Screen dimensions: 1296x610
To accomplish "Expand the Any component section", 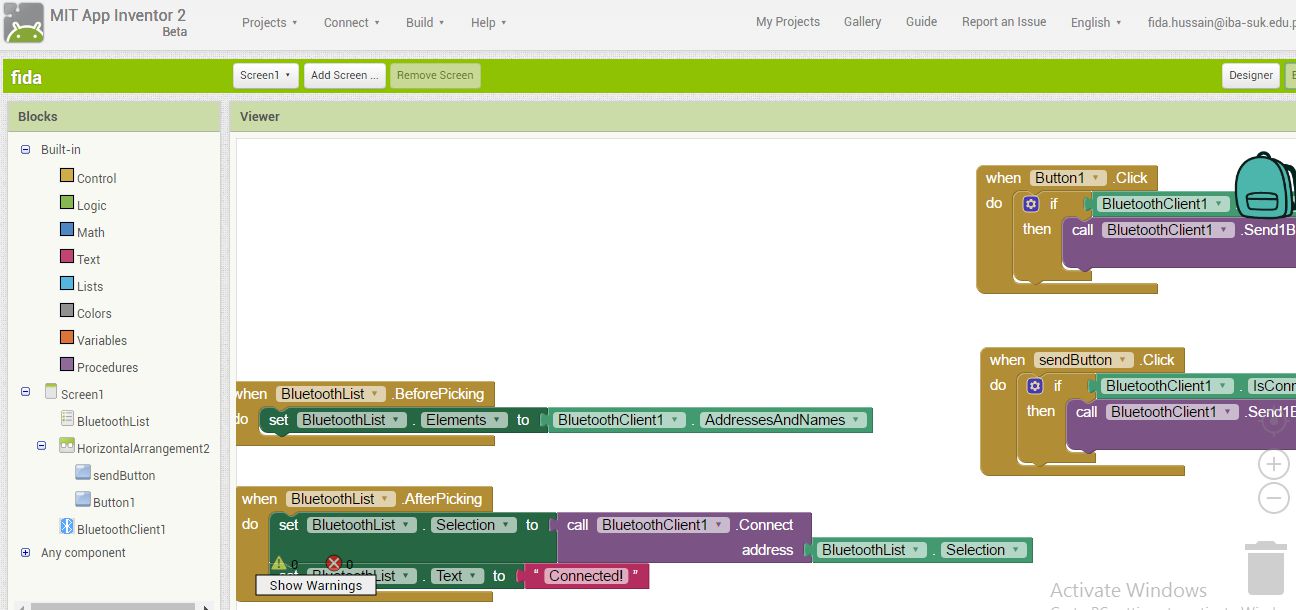I will [26, 552].
